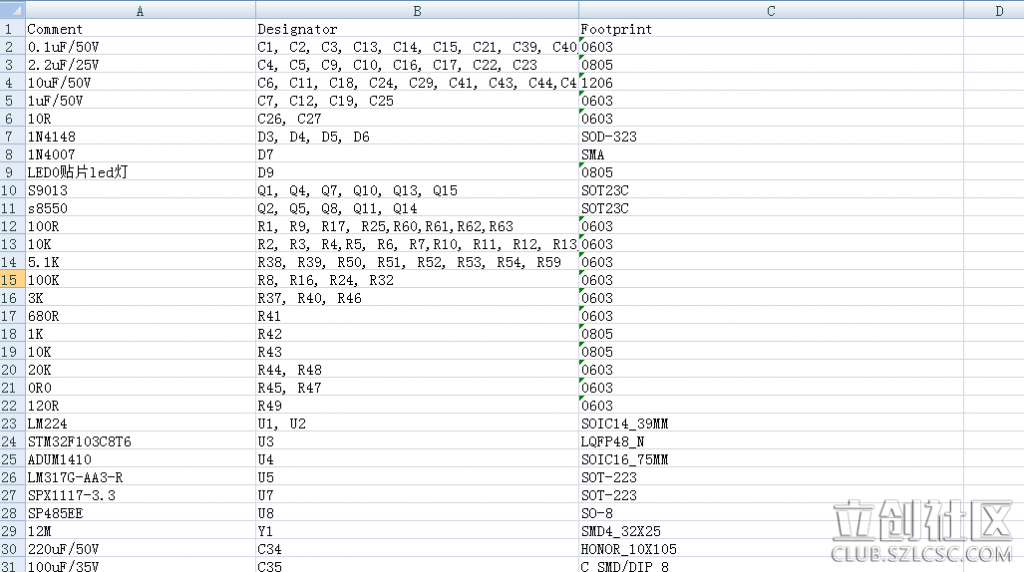The image size is (1024, 572).
Task: Click the SOD-323 footprint cell
Action: pyautogui.click(x=770, y=136)
